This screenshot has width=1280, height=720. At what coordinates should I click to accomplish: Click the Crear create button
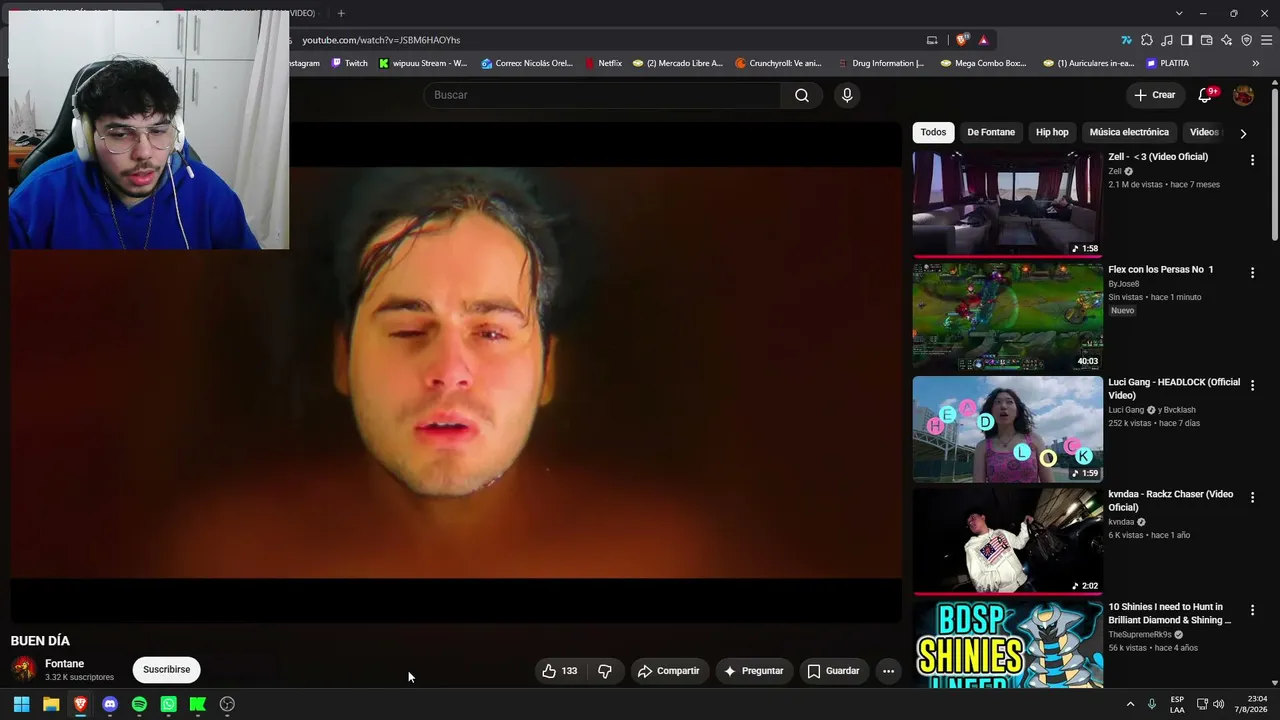[x=1155, y=95]
